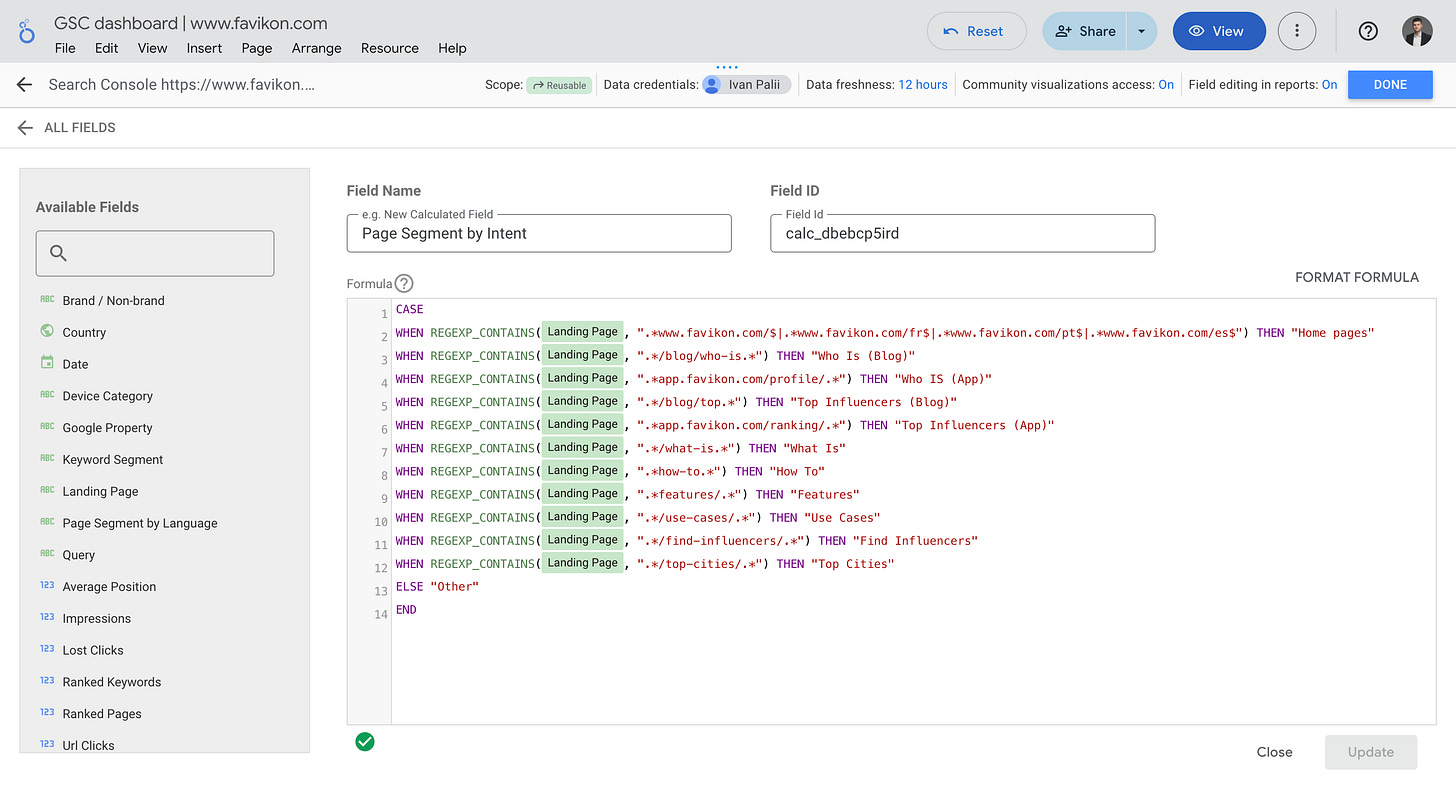Expand the Share button dropdown arrow

[1141, 31]
